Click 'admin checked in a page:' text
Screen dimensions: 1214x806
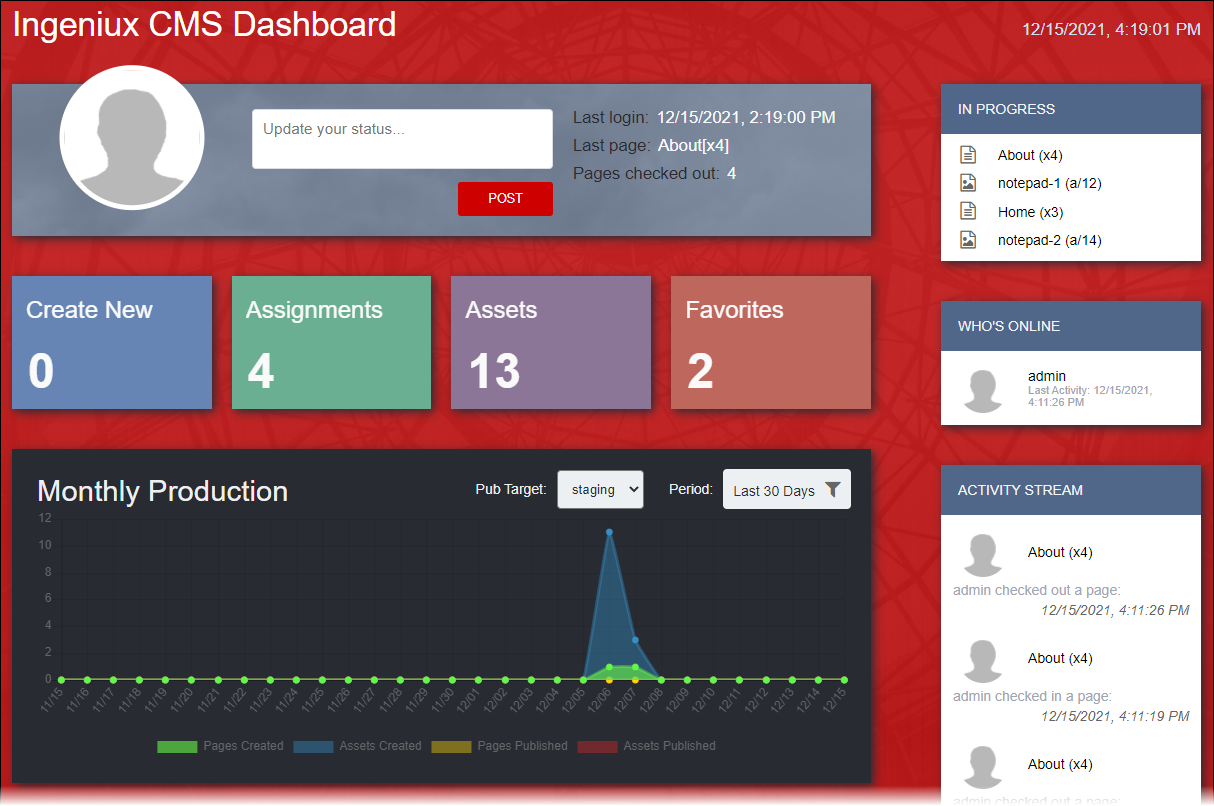pyautogui.click(x=1032, y=696)
